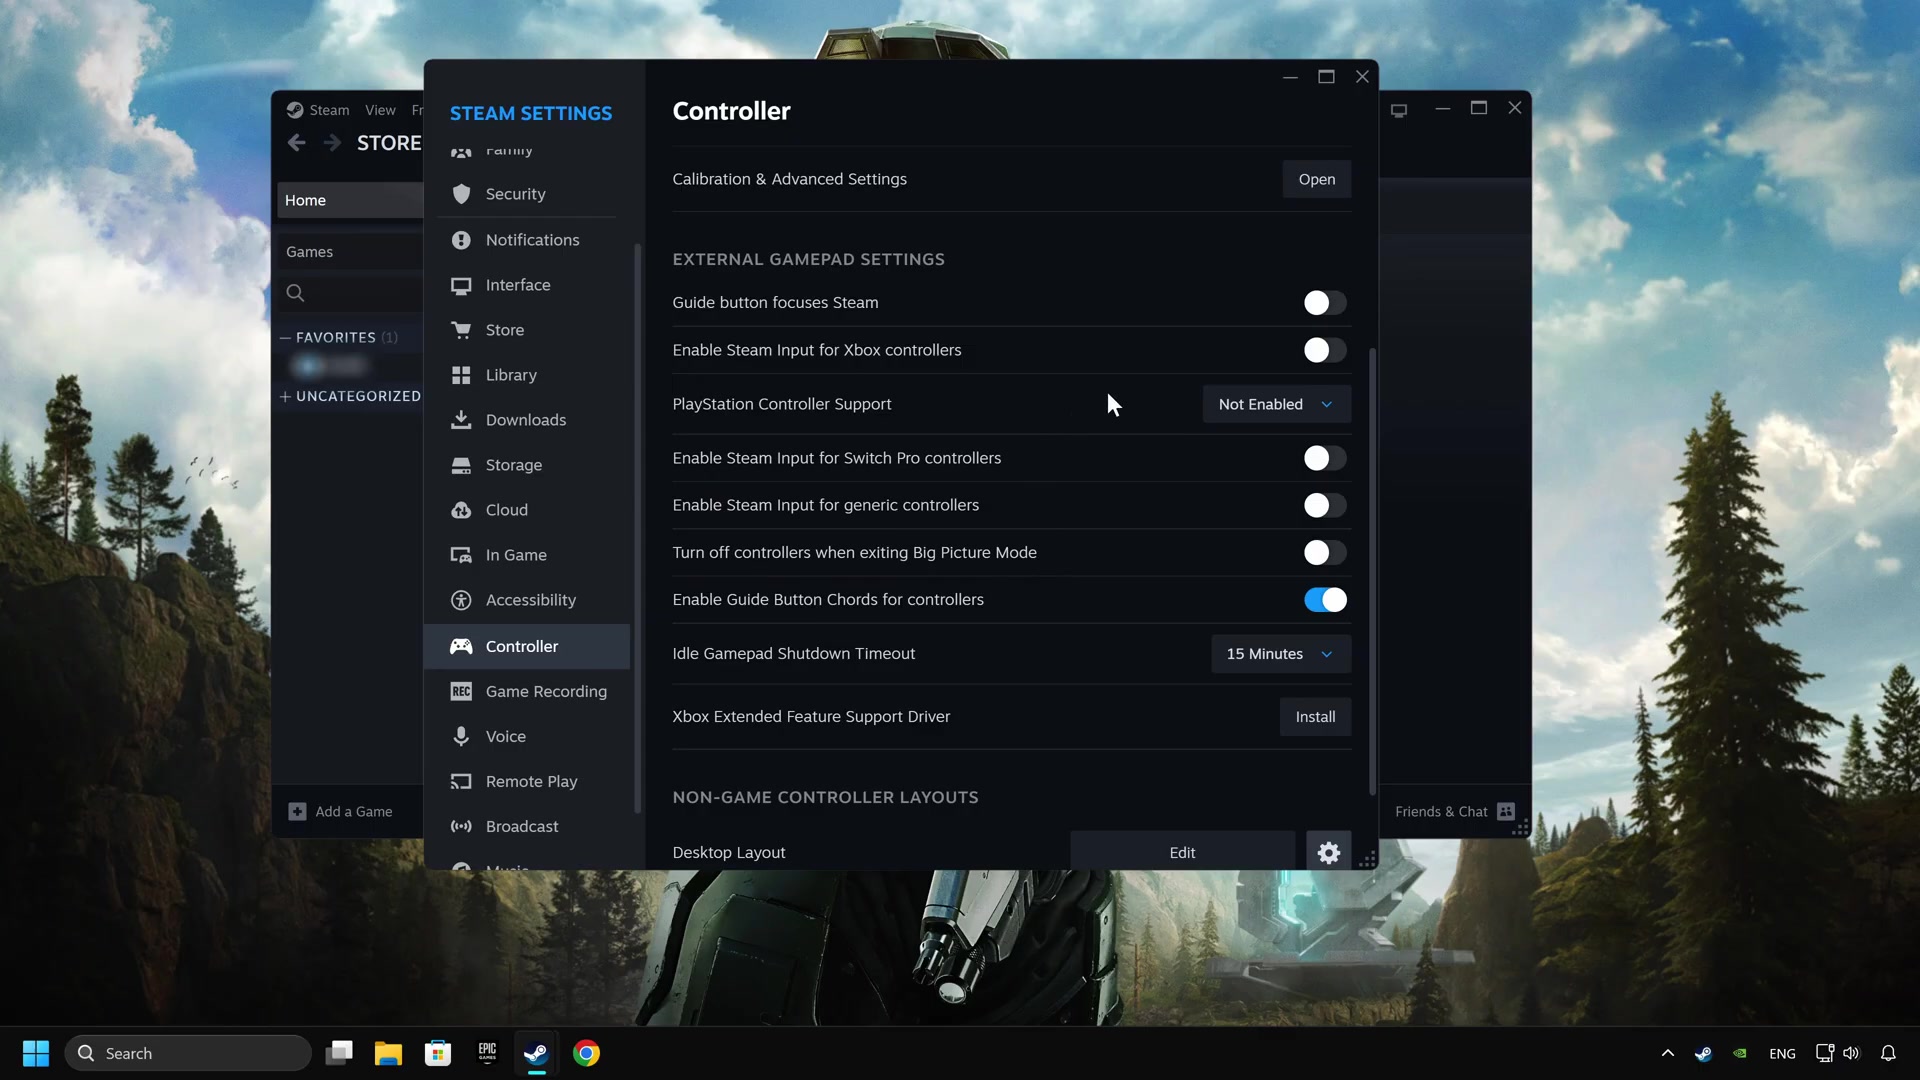Click the Voice microphone icon
Viewport: 1920px width, 1080px height.
click(461, 736)
